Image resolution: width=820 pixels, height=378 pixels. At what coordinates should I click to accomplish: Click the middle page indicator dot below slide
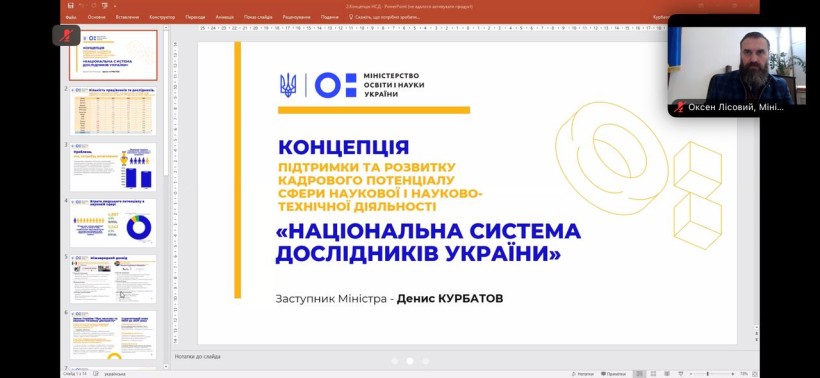pyautogui.click(x=409, y=361)
